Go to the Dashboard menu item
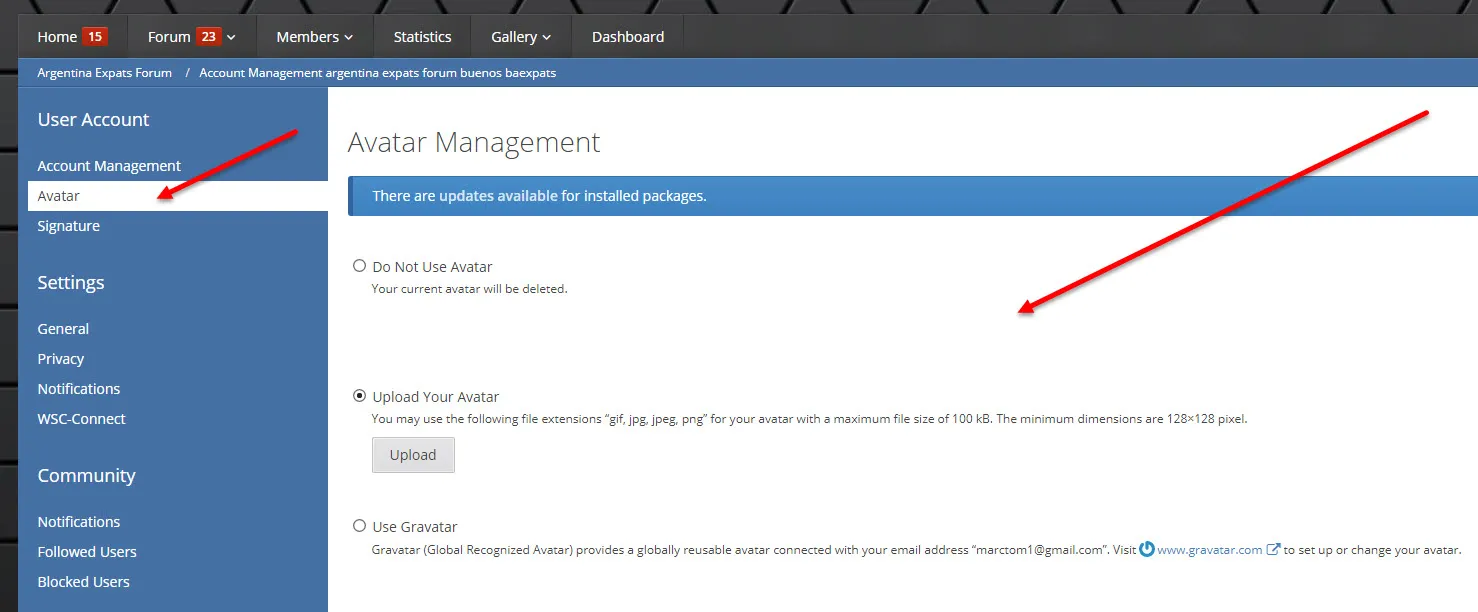Screen dimensions: 1478x612 tap(627, 37)
